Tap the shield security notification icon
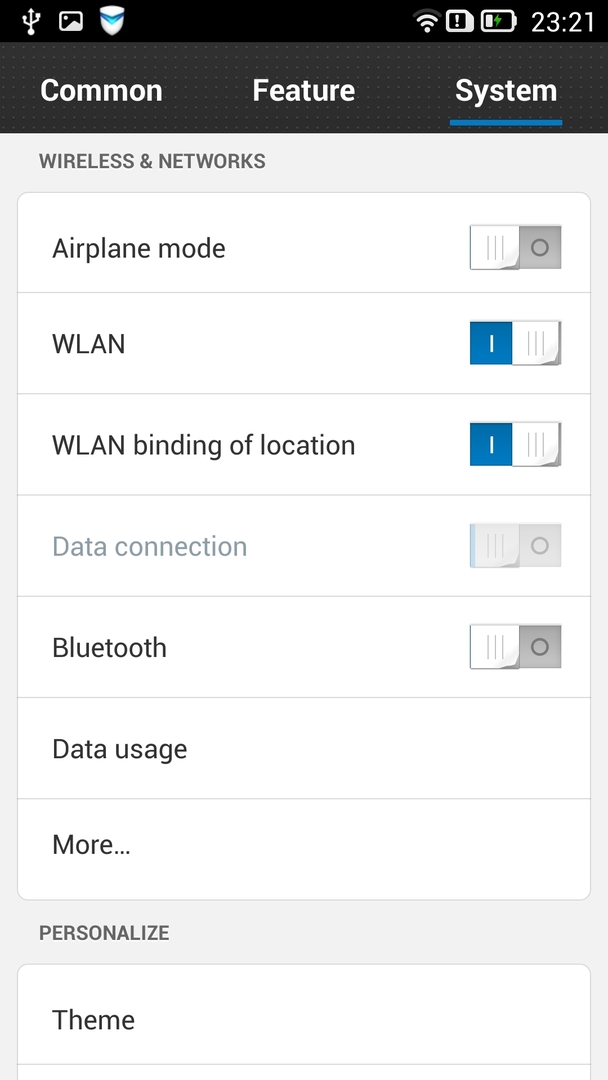Viewport: 608px width, 1080px height. 113,20
